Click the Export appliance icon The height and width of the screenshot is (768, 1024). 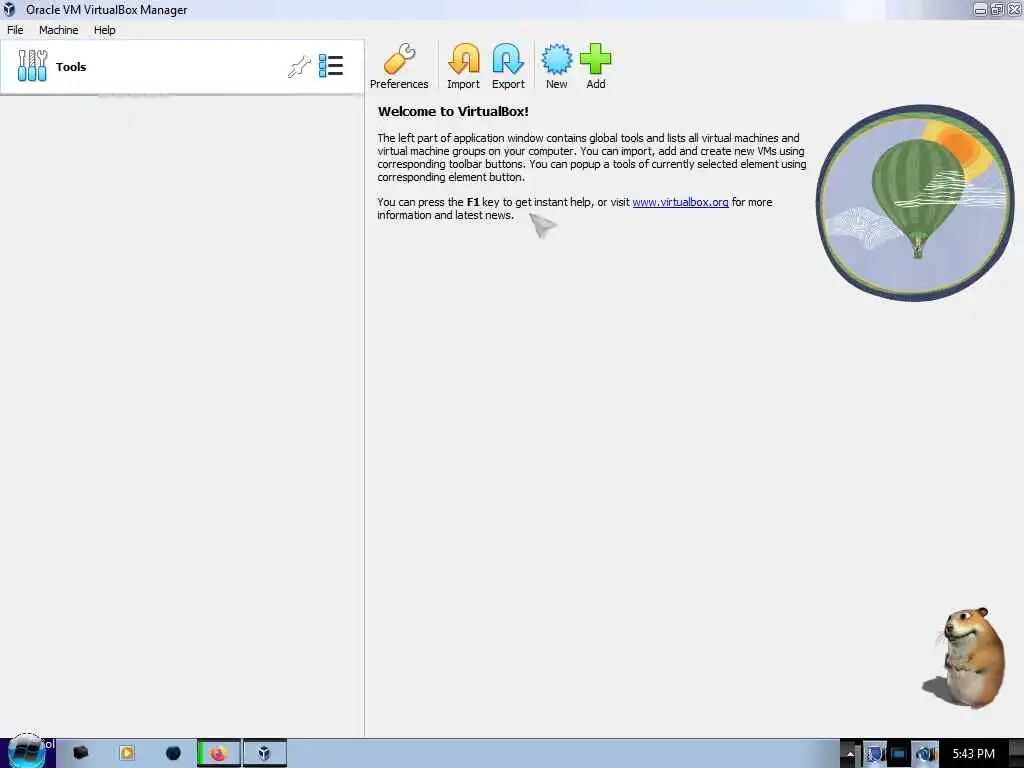click(508, 67)
